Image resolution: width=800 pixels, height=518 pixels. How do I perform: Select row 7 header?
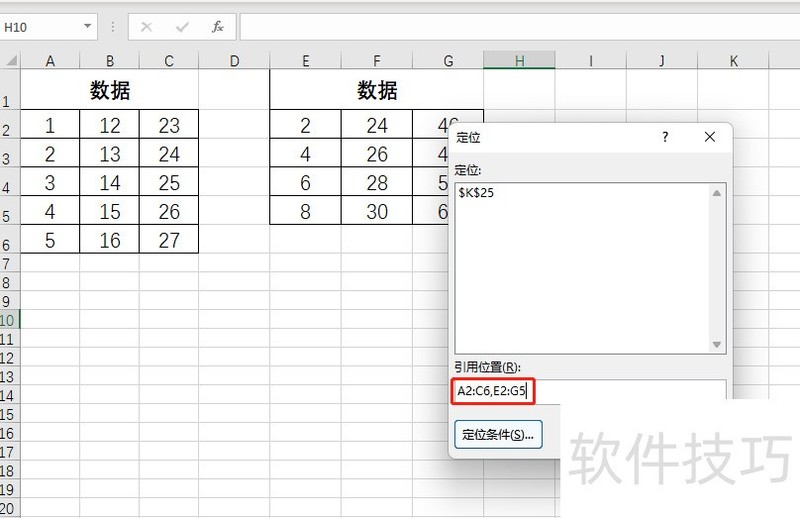click(x=10, y=264)
